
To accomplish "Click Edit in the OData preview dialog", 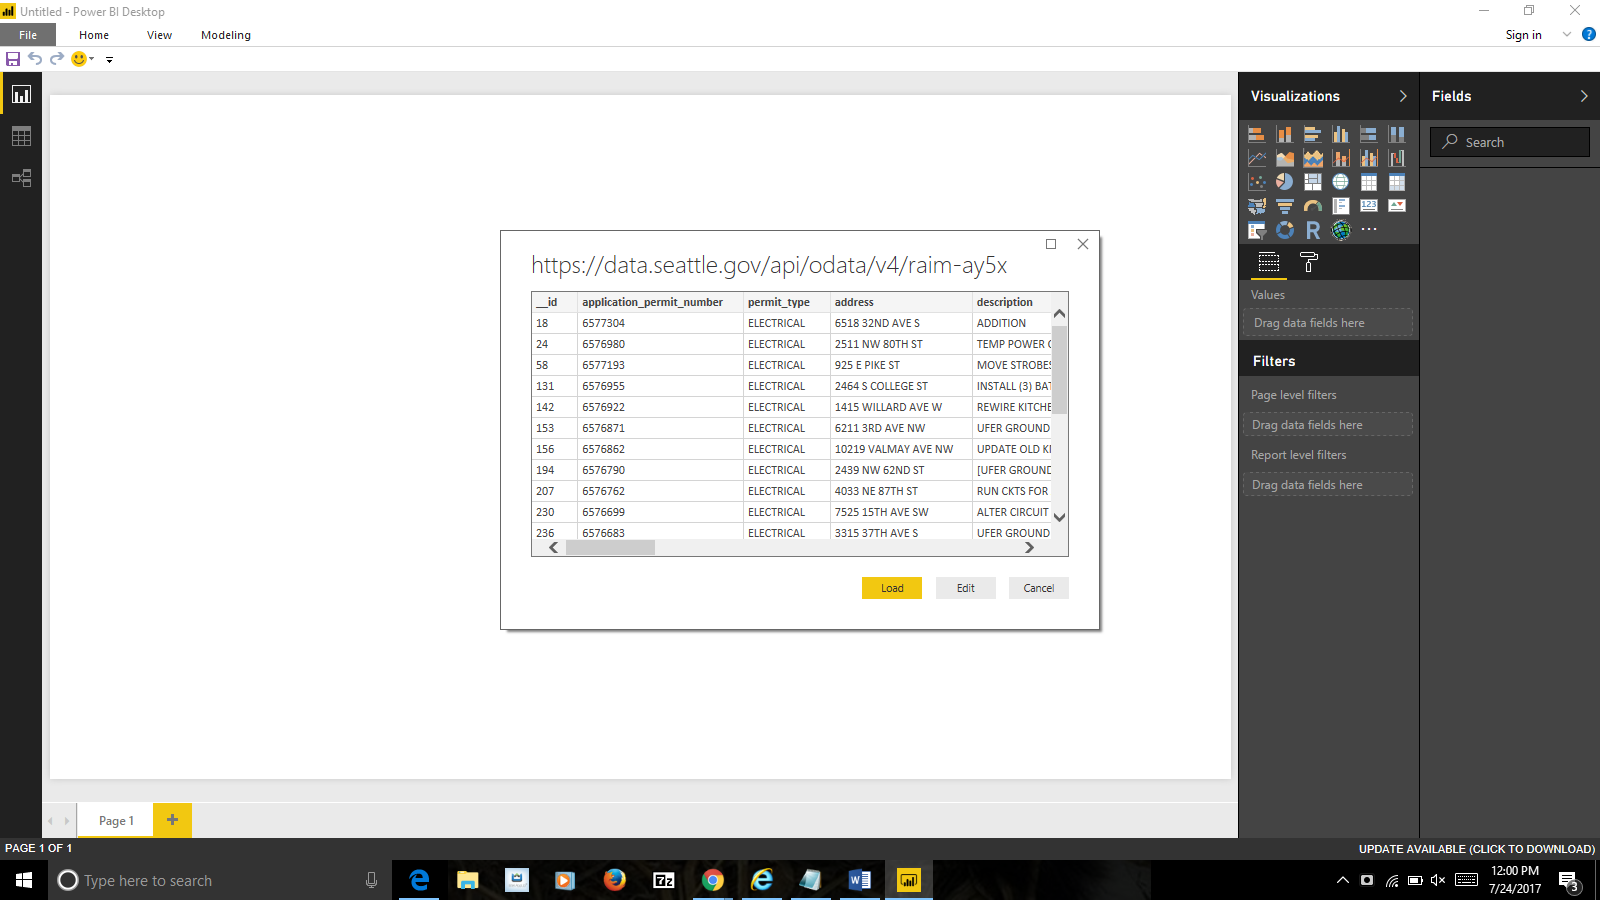I will (966, 588).
